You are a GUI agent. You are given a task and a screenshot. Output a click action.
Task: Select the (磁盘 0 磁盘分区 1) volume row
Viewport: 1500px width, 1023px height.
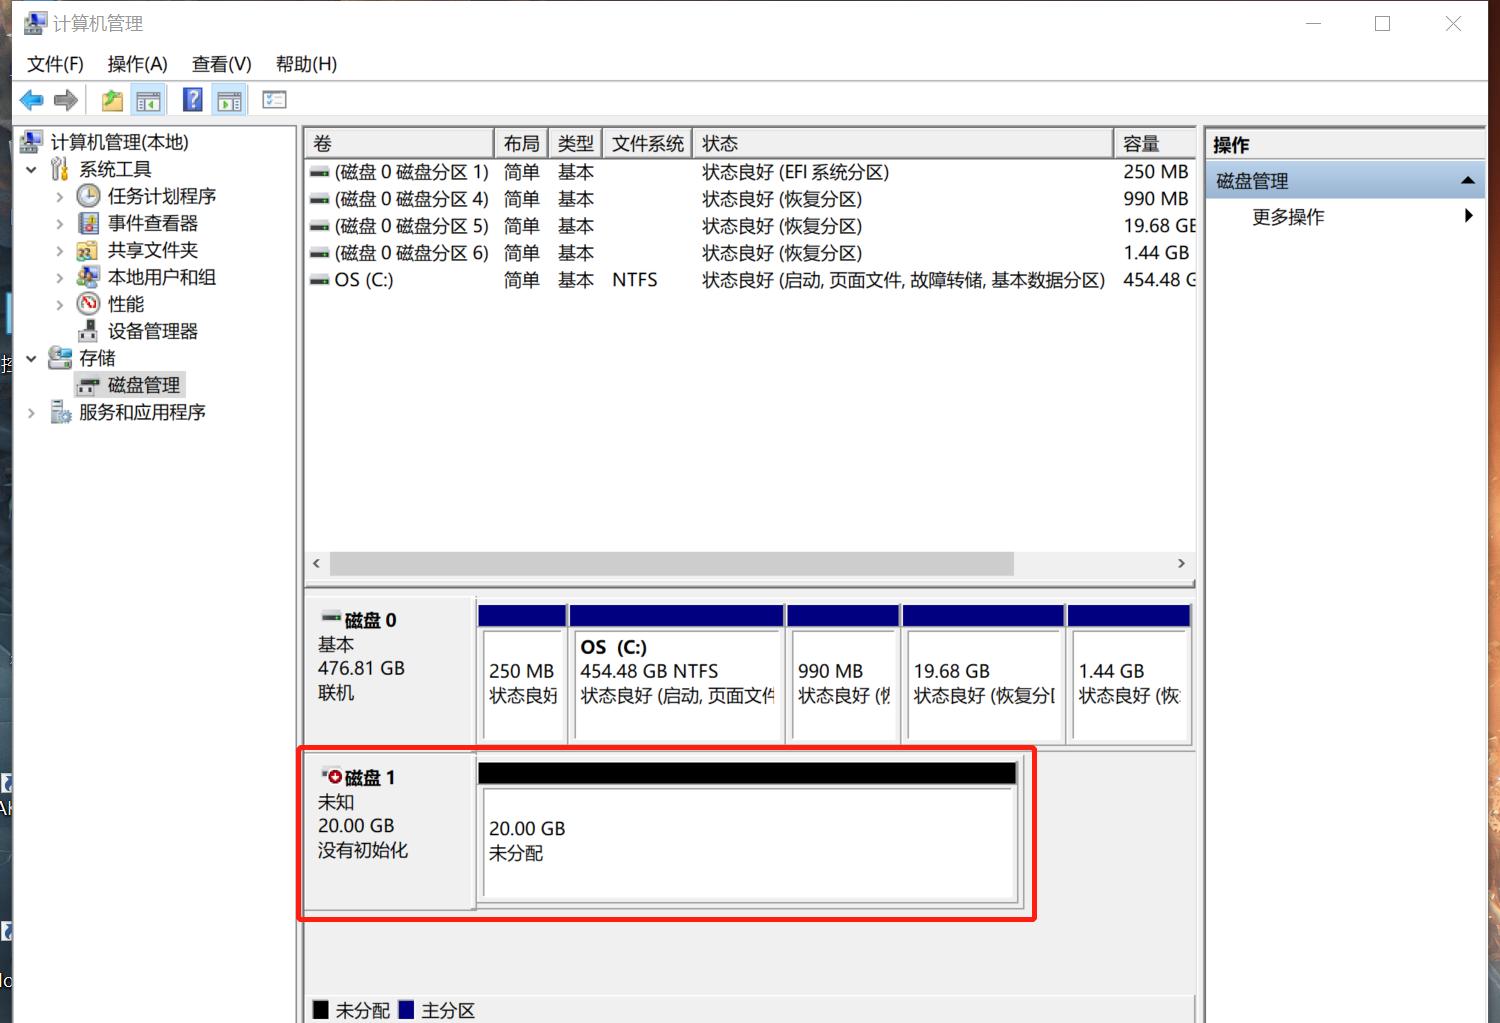pyautogui.click(x=751, y=172)
